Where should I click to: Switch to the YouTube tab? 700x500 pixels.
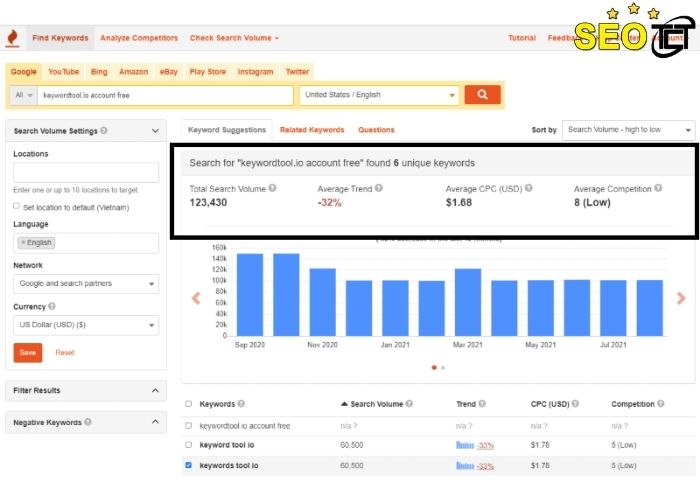click(63, 71)
